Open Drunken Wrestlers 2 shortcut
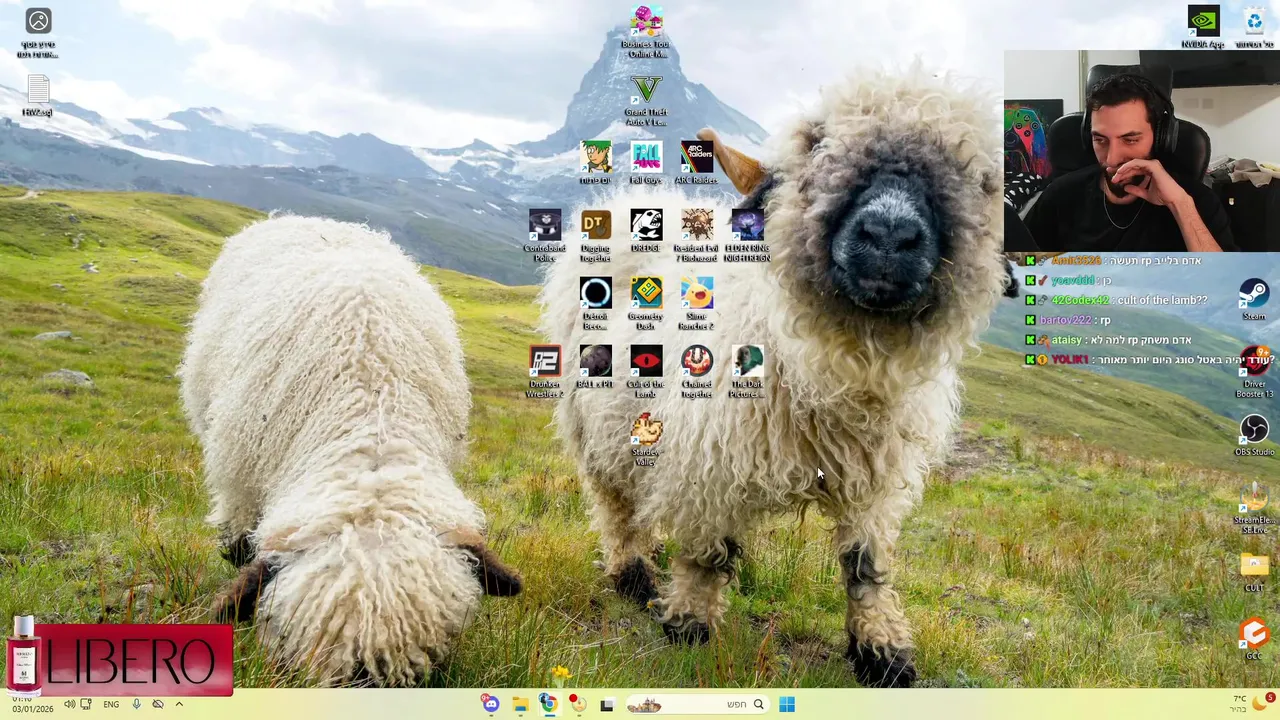Screen dimensions: 1280x720 click(x=545, y=372)
